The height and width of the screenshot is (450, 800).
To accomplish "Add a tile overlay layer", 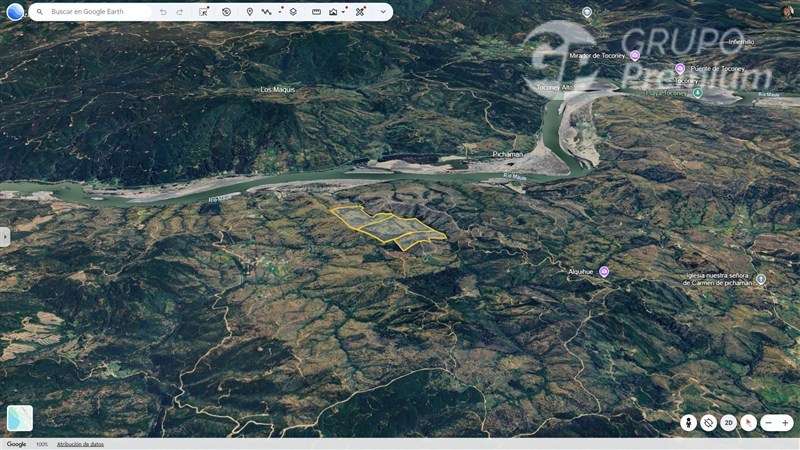I will point(293,12).
